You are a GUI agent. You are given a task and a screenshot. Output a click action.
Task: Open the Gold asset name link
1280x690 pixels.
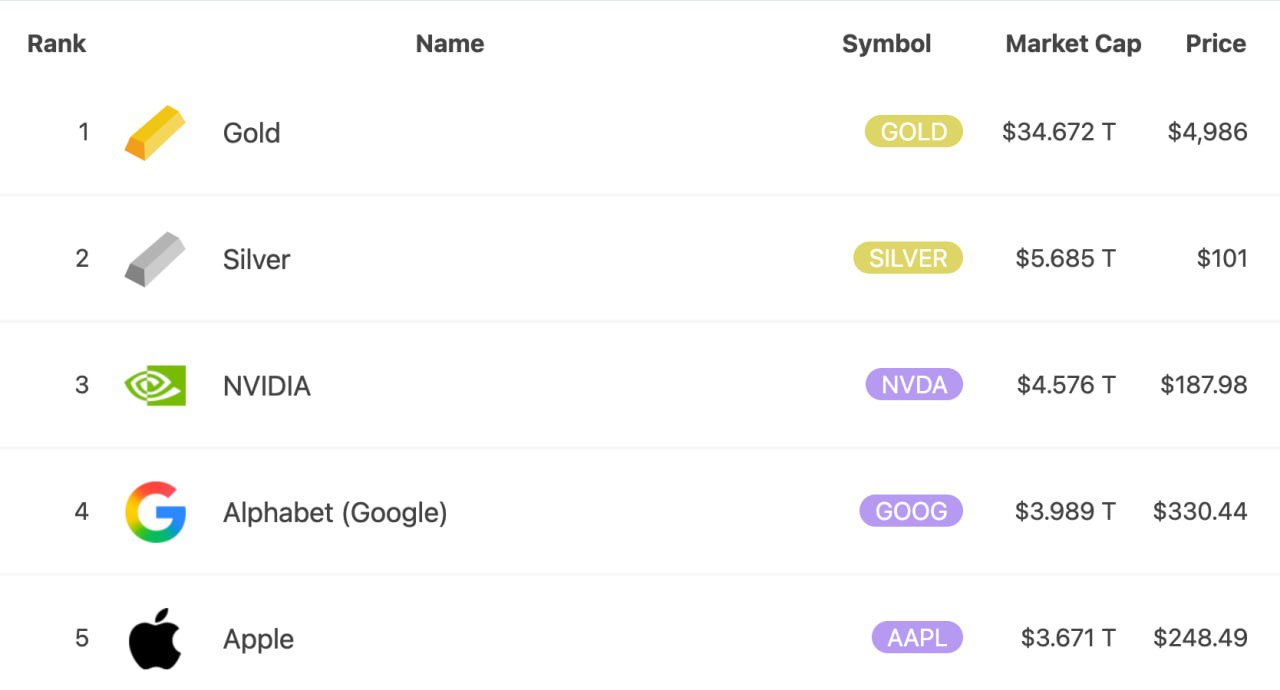pos(251,133)
